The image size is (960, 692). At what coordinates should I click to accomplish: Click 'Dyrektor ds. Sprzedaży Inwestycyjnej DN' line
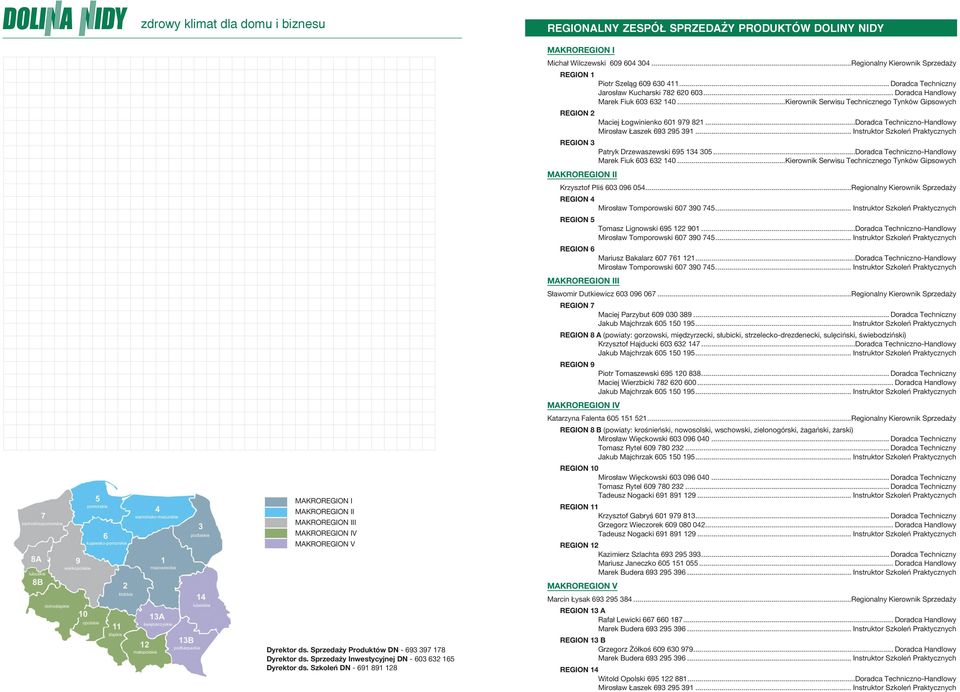click(x=361, y=660)
